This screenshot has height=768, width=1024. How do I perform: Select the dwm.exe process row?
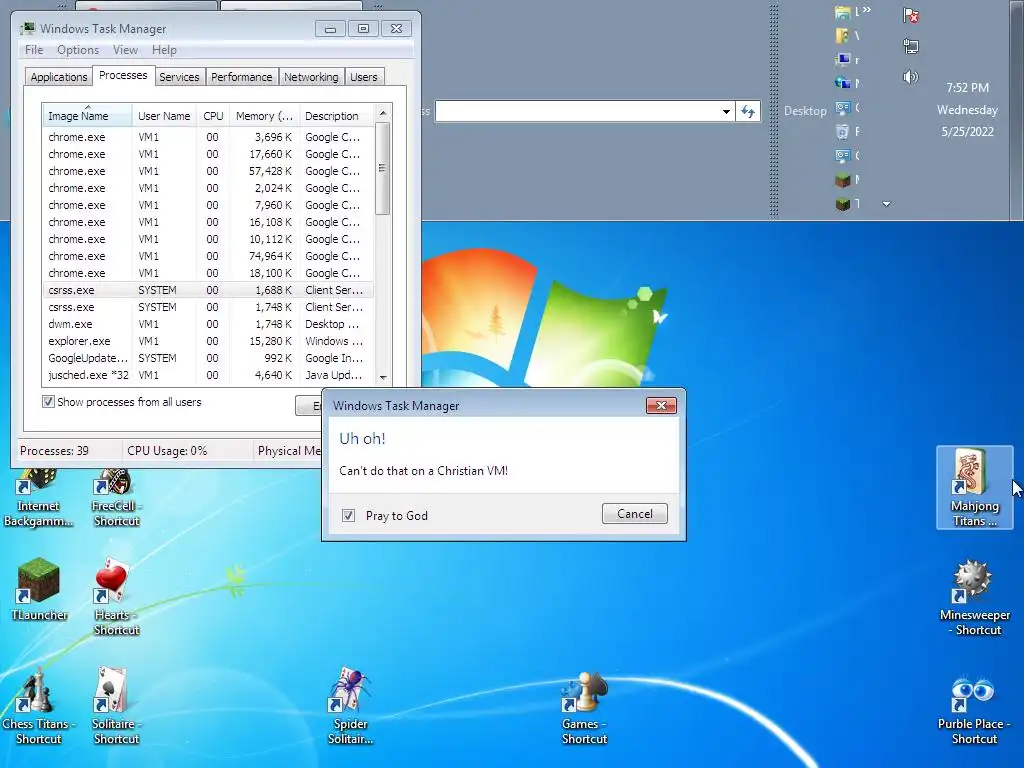pyautogui.click(x=208, y=324)
